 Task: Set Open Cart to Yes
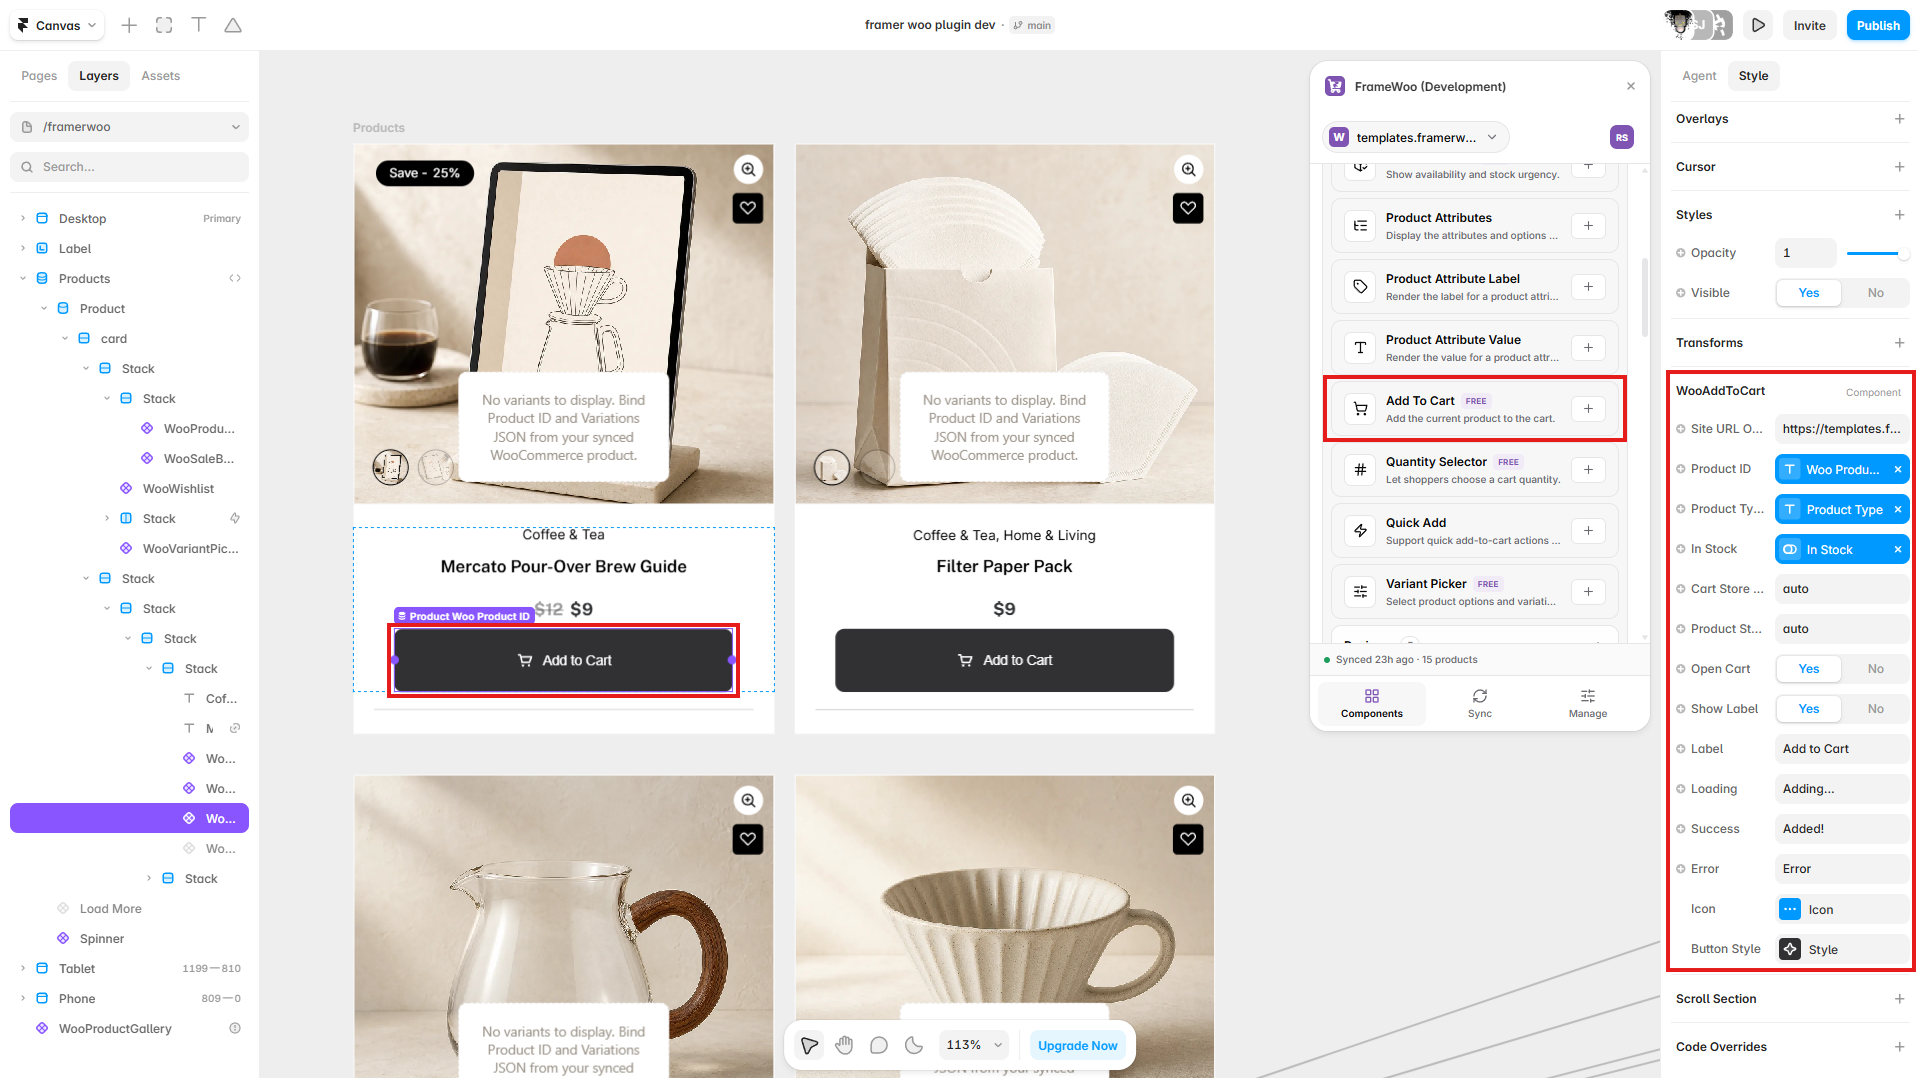click(x=1808, y=669)
